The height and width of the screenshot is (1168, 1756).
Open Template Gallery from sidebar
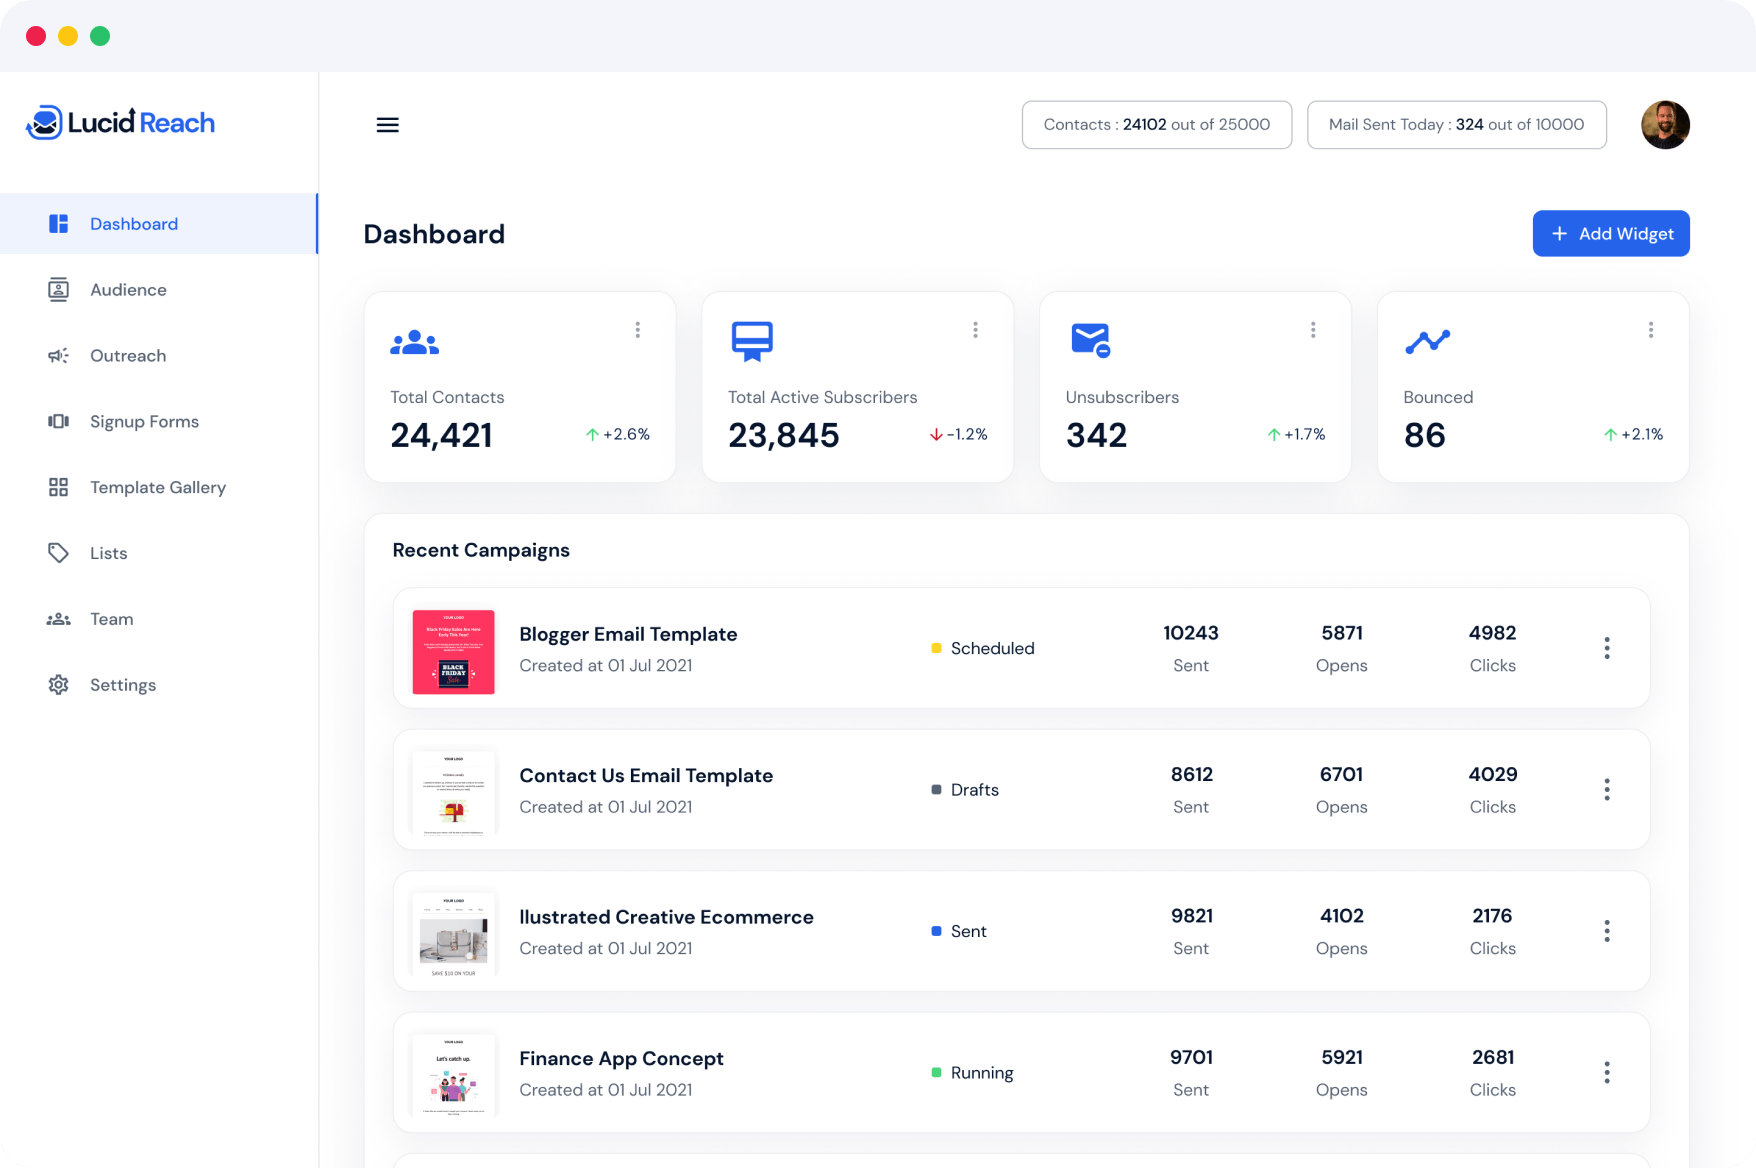[157, 487]
